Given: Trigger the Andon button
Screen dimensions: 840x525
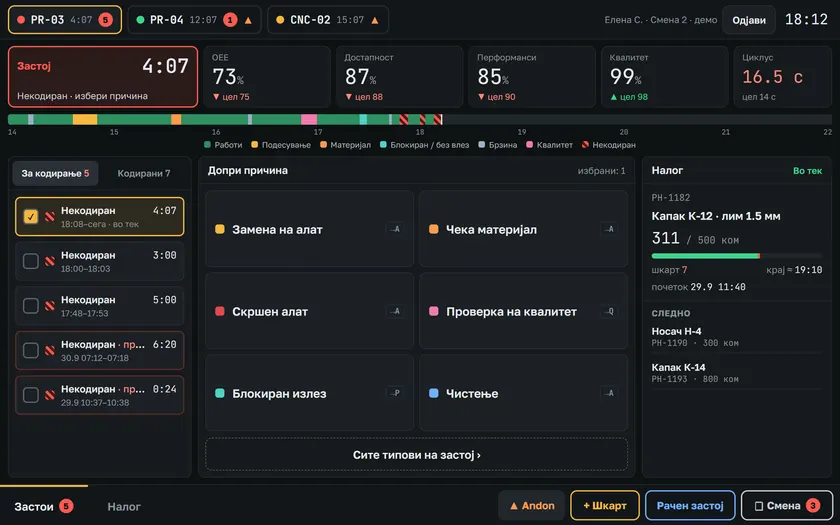Looking at the screenshot, I should [531, 506].
